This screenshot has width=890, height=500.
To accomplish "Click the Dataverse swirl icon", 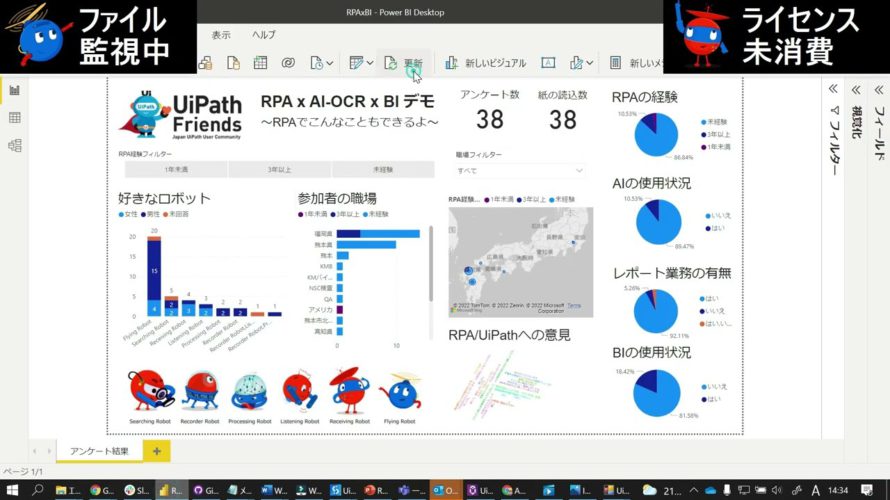I will tap(288, 63).
